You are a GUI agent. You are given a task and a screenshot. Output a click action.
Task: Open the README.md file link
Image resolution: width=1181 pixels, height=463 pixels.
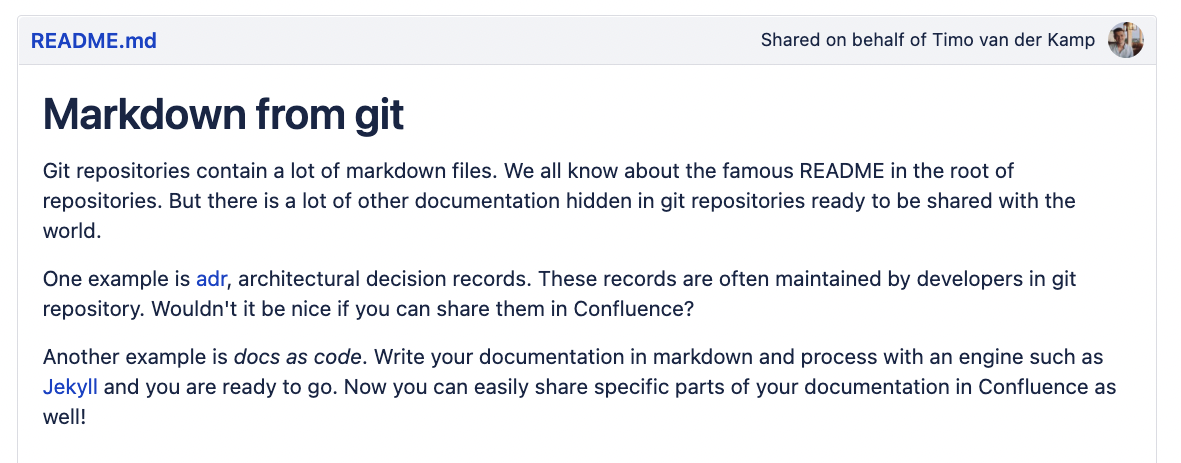93,41
